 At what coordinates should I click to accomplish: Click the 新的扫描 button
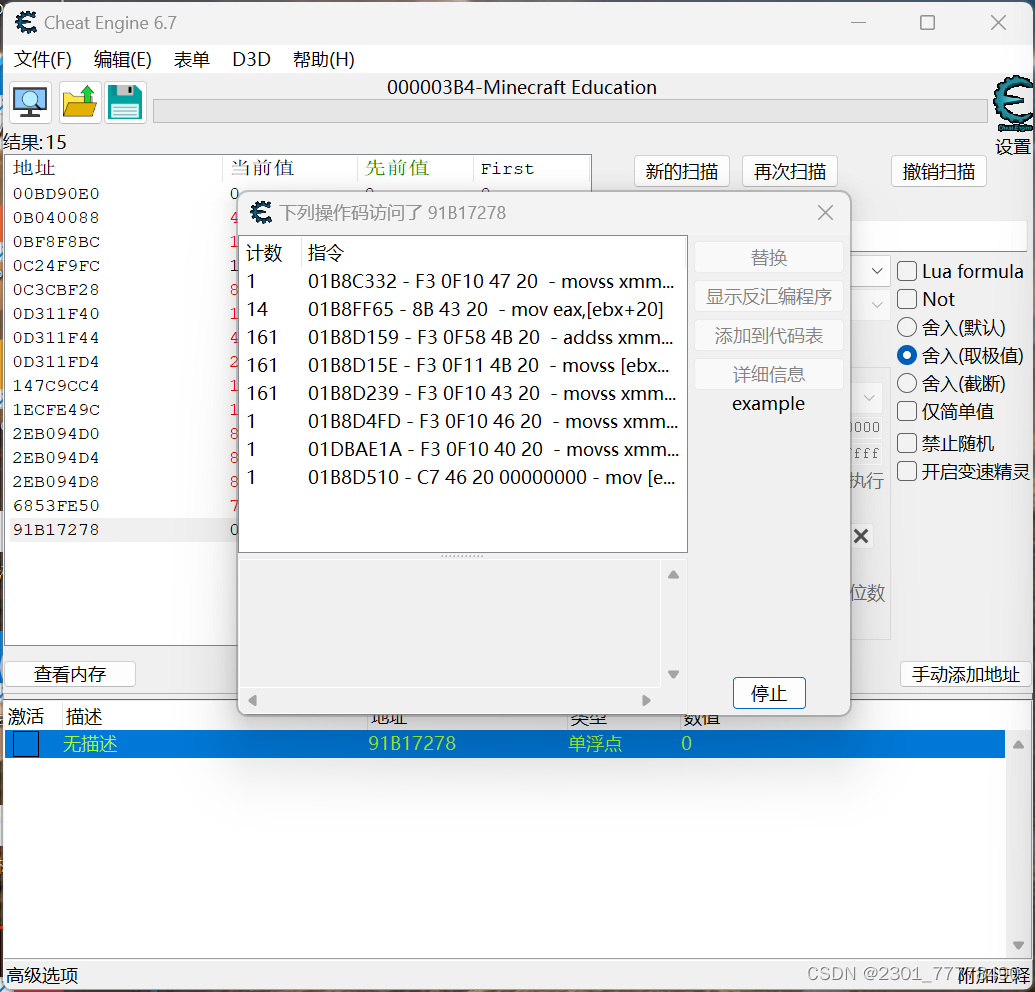click(x=682, y=172)
